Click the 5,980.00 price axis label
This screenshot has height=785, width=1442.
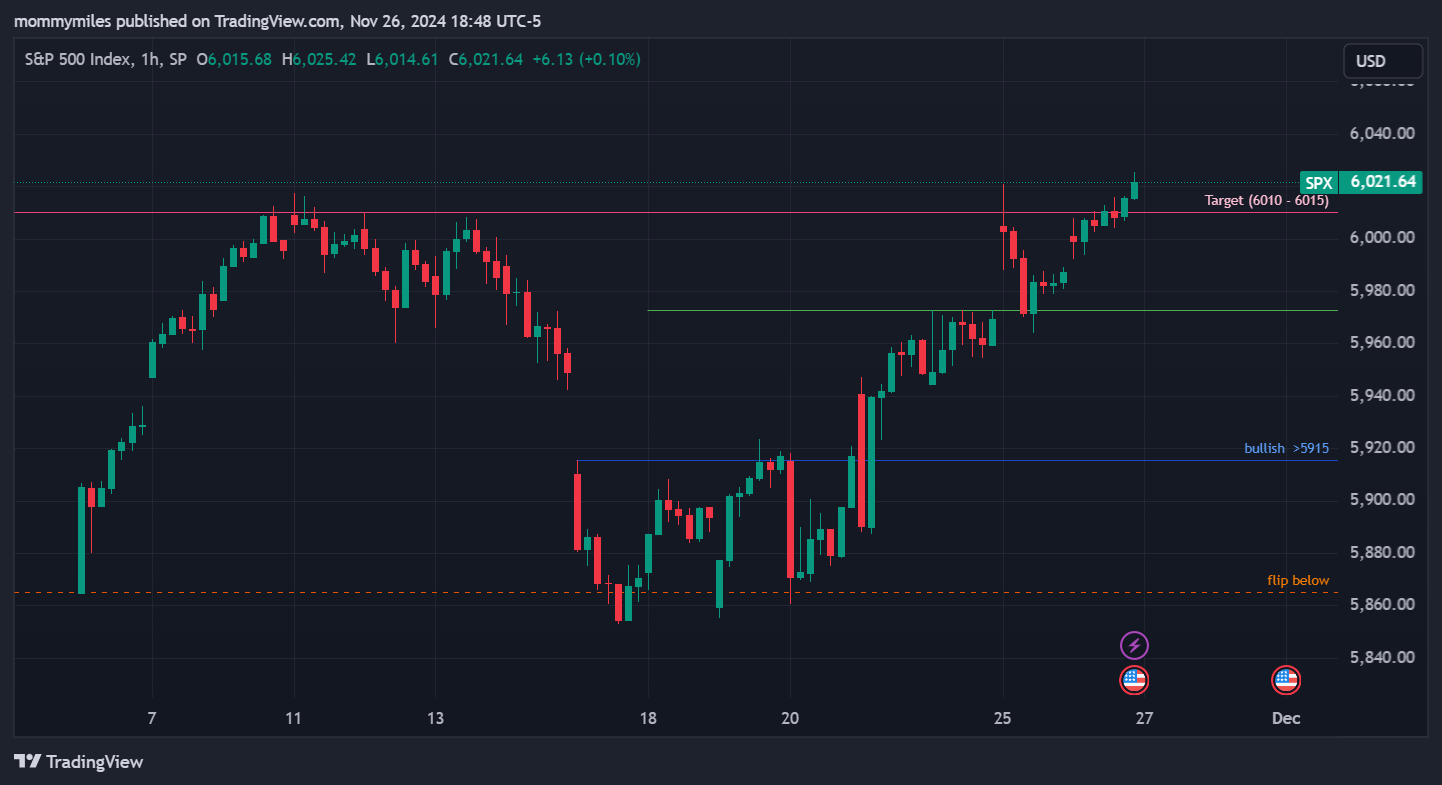click(1383, 290)
